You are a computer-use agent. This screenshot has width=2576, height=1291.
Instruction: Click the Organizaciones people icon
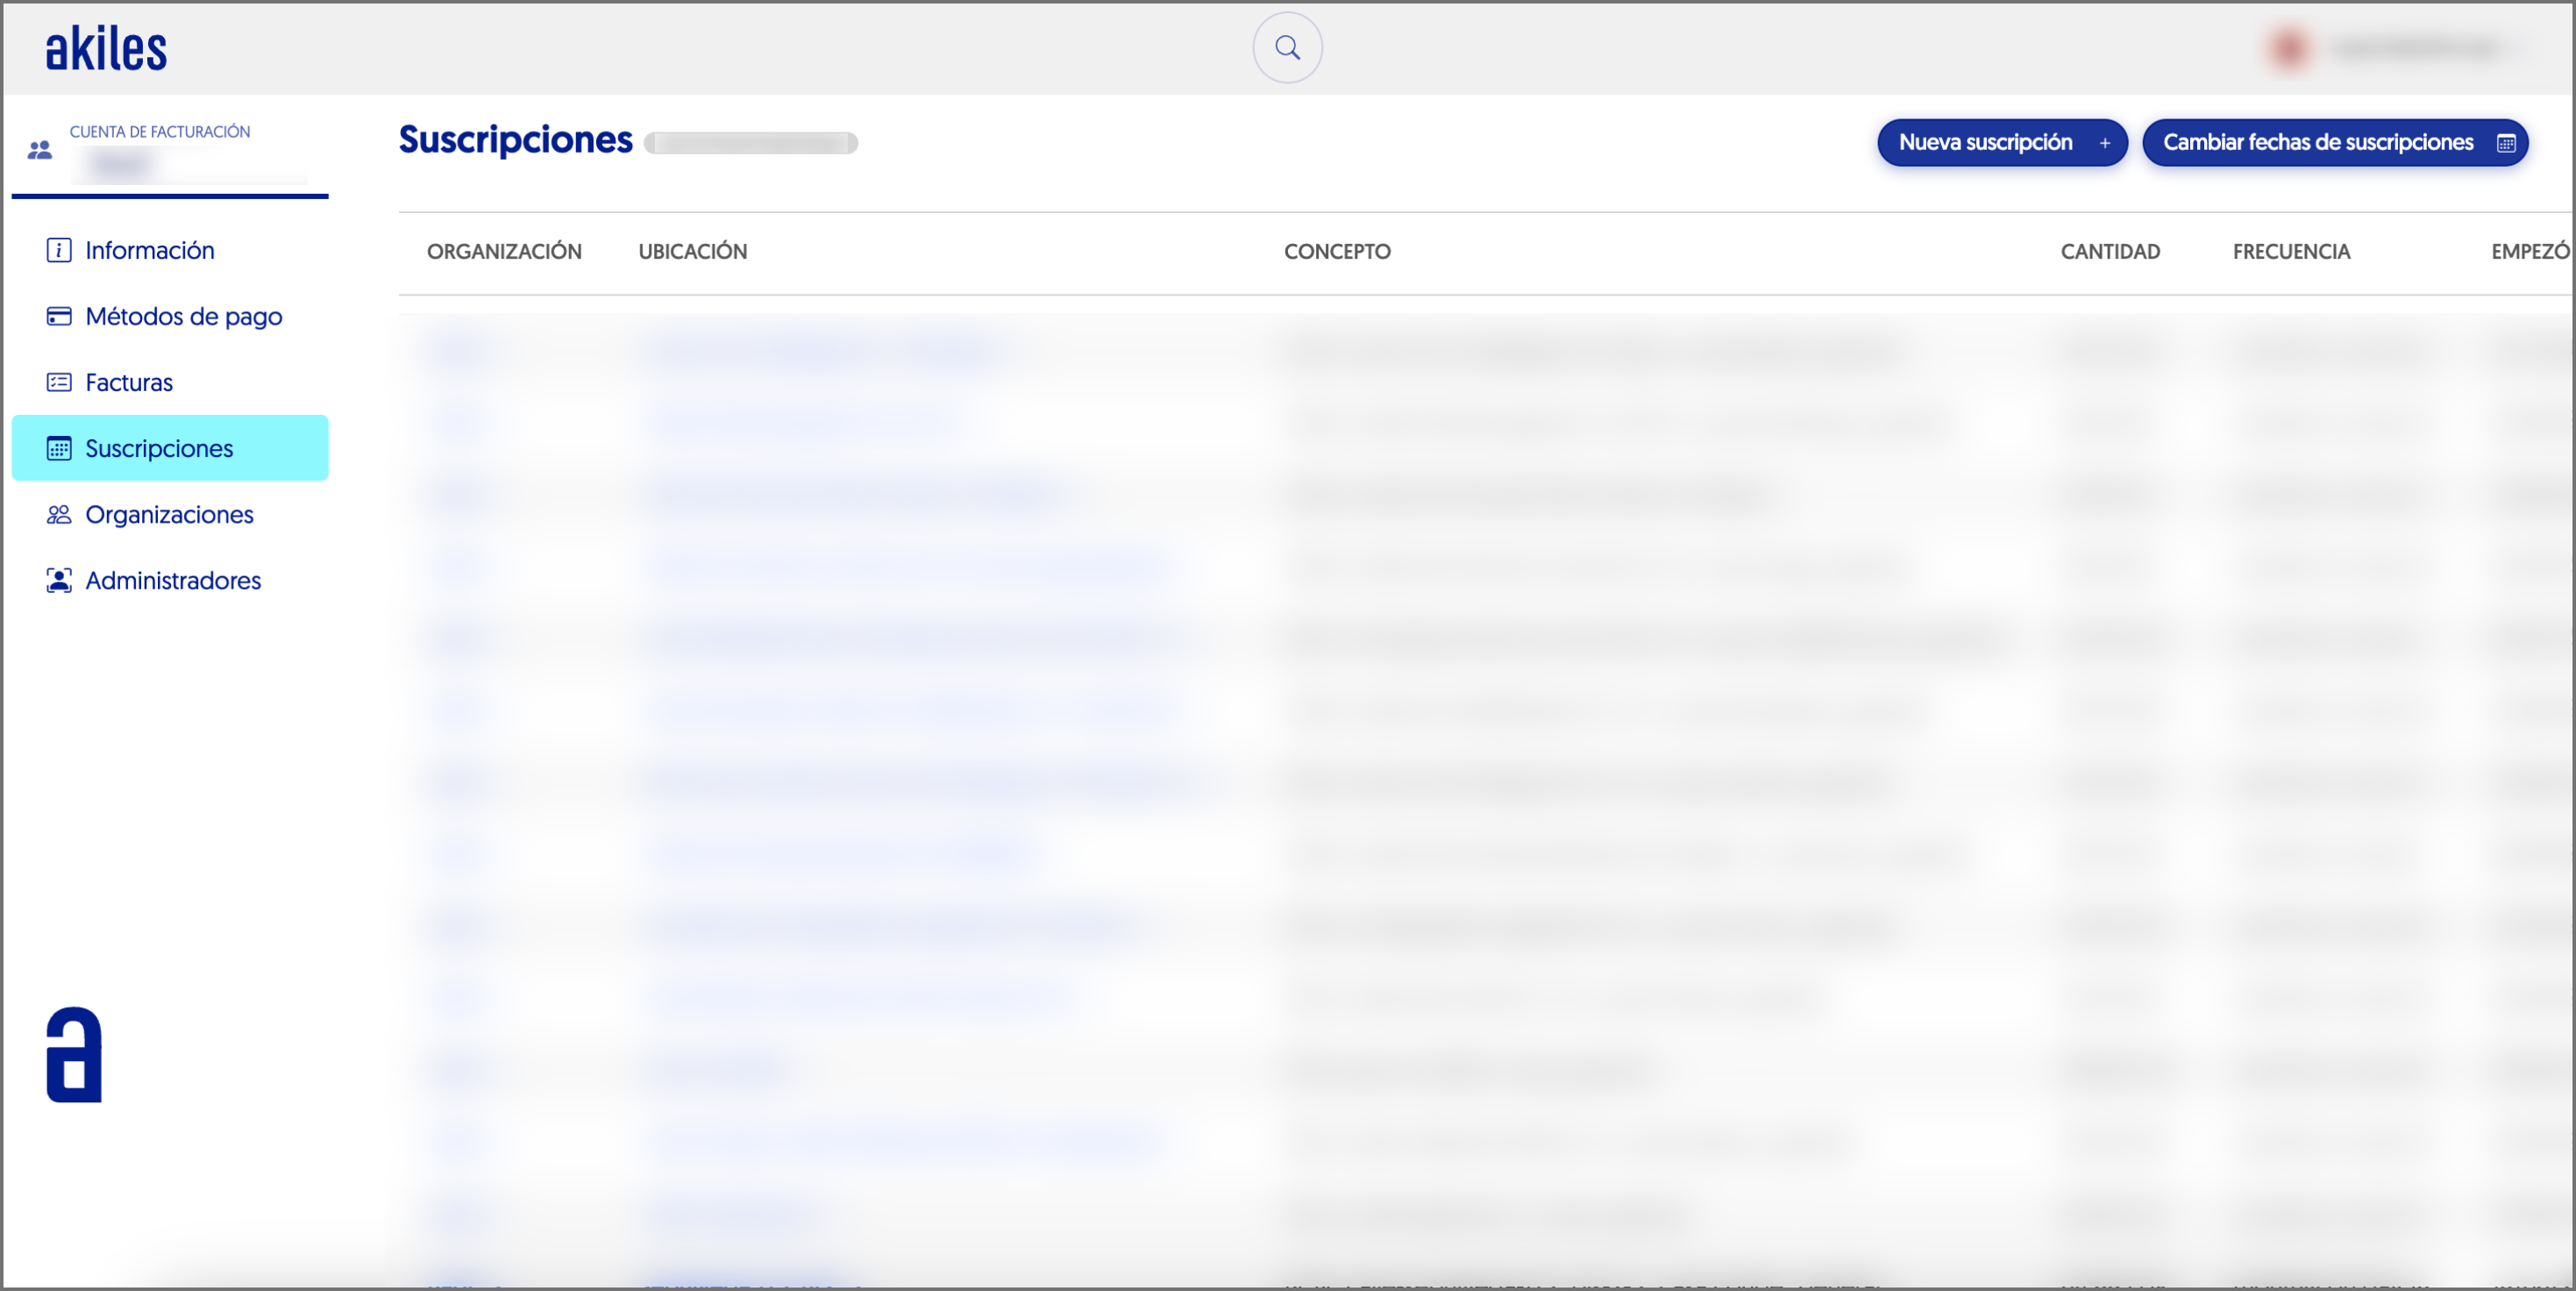click(58, 514)
